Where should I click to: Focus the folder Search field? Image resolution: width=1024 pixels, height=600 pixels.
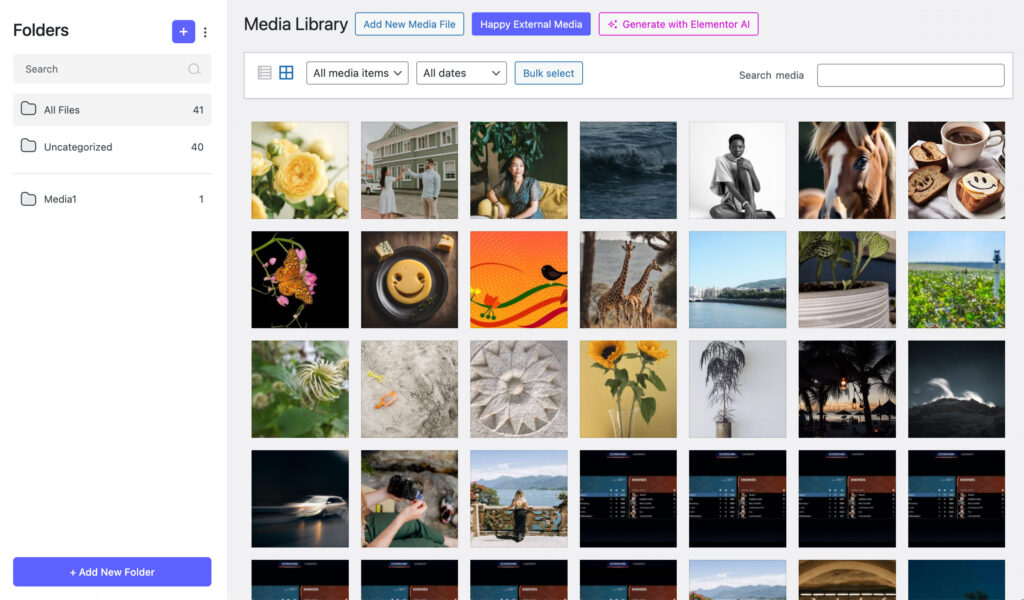click(x=112, y=69)
